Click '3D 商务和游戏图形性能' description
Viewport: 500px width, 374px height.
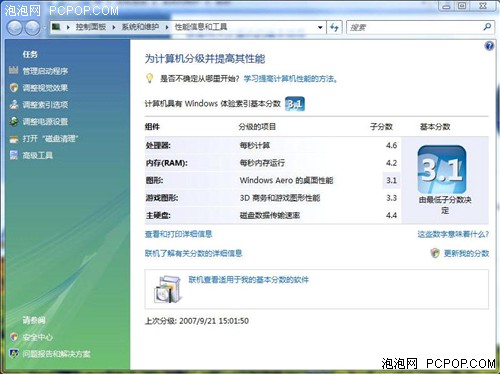coord(280,198)
